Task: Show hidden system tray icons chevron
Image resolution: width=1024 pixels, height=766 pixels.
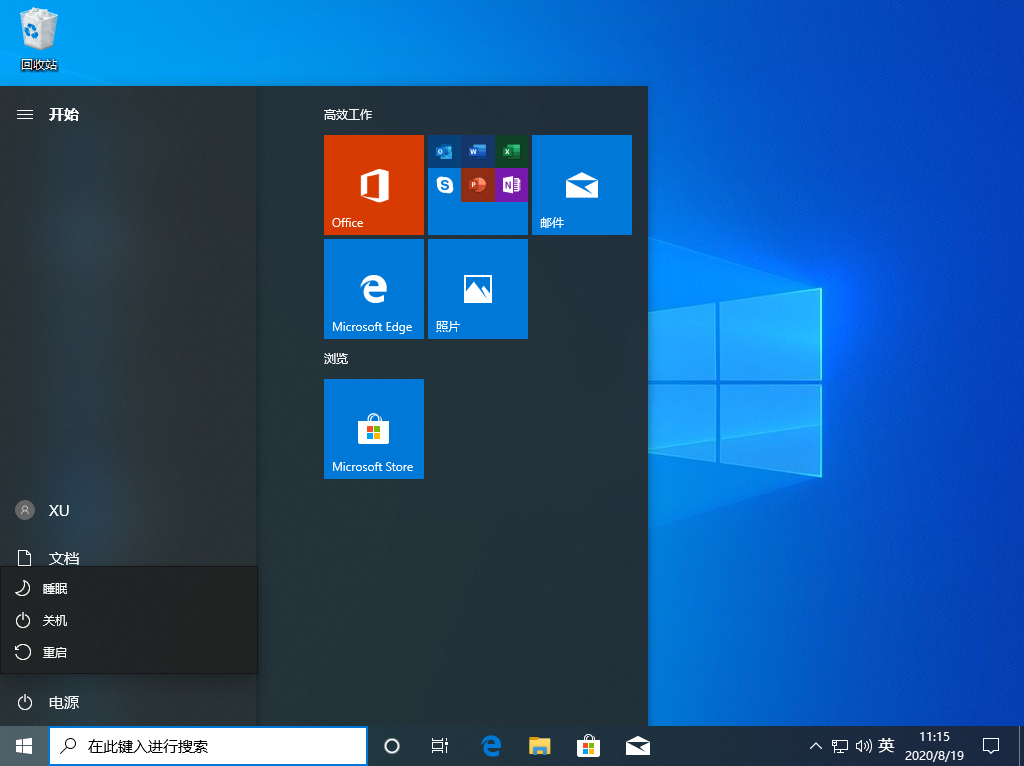Action: [x=815, y=746]
